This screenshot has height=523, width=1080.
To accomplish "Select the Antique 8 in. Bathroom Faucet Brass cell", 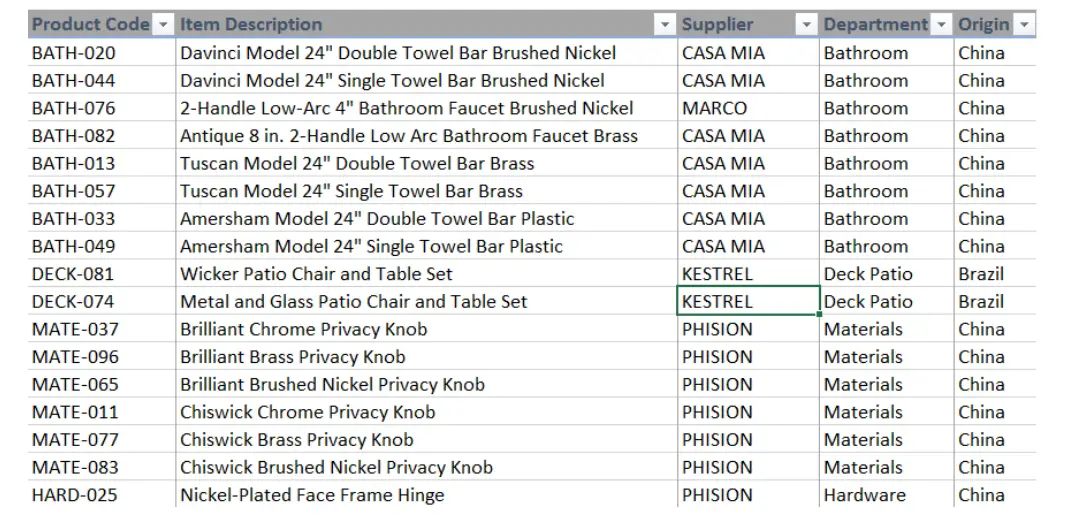I will tap(426, 136).
